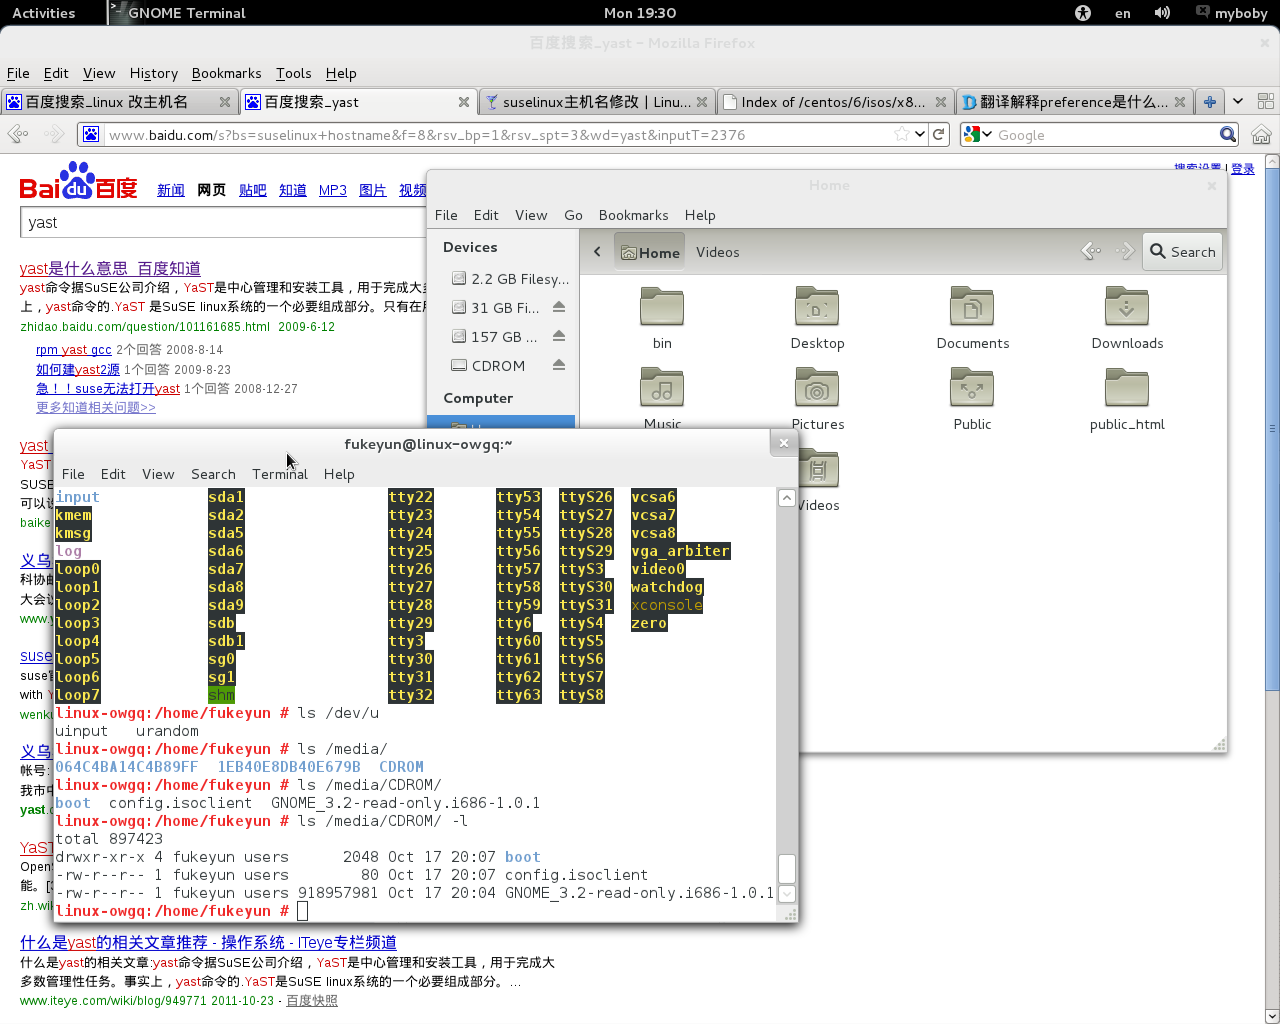Open the Go menu in file manager
Screen dimensions: 1280x1024
[x=573, y=215]
